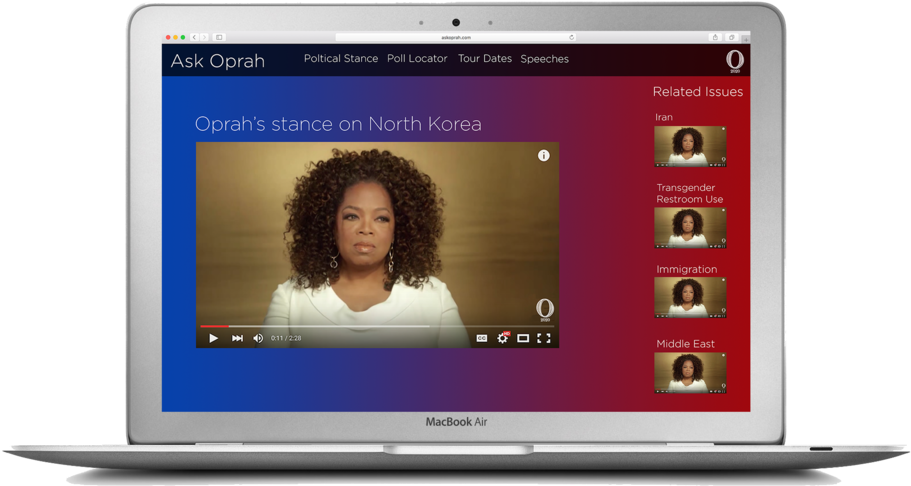Open the Poll Locator page
Screen dimensions: 911x486
coord(417,59)
